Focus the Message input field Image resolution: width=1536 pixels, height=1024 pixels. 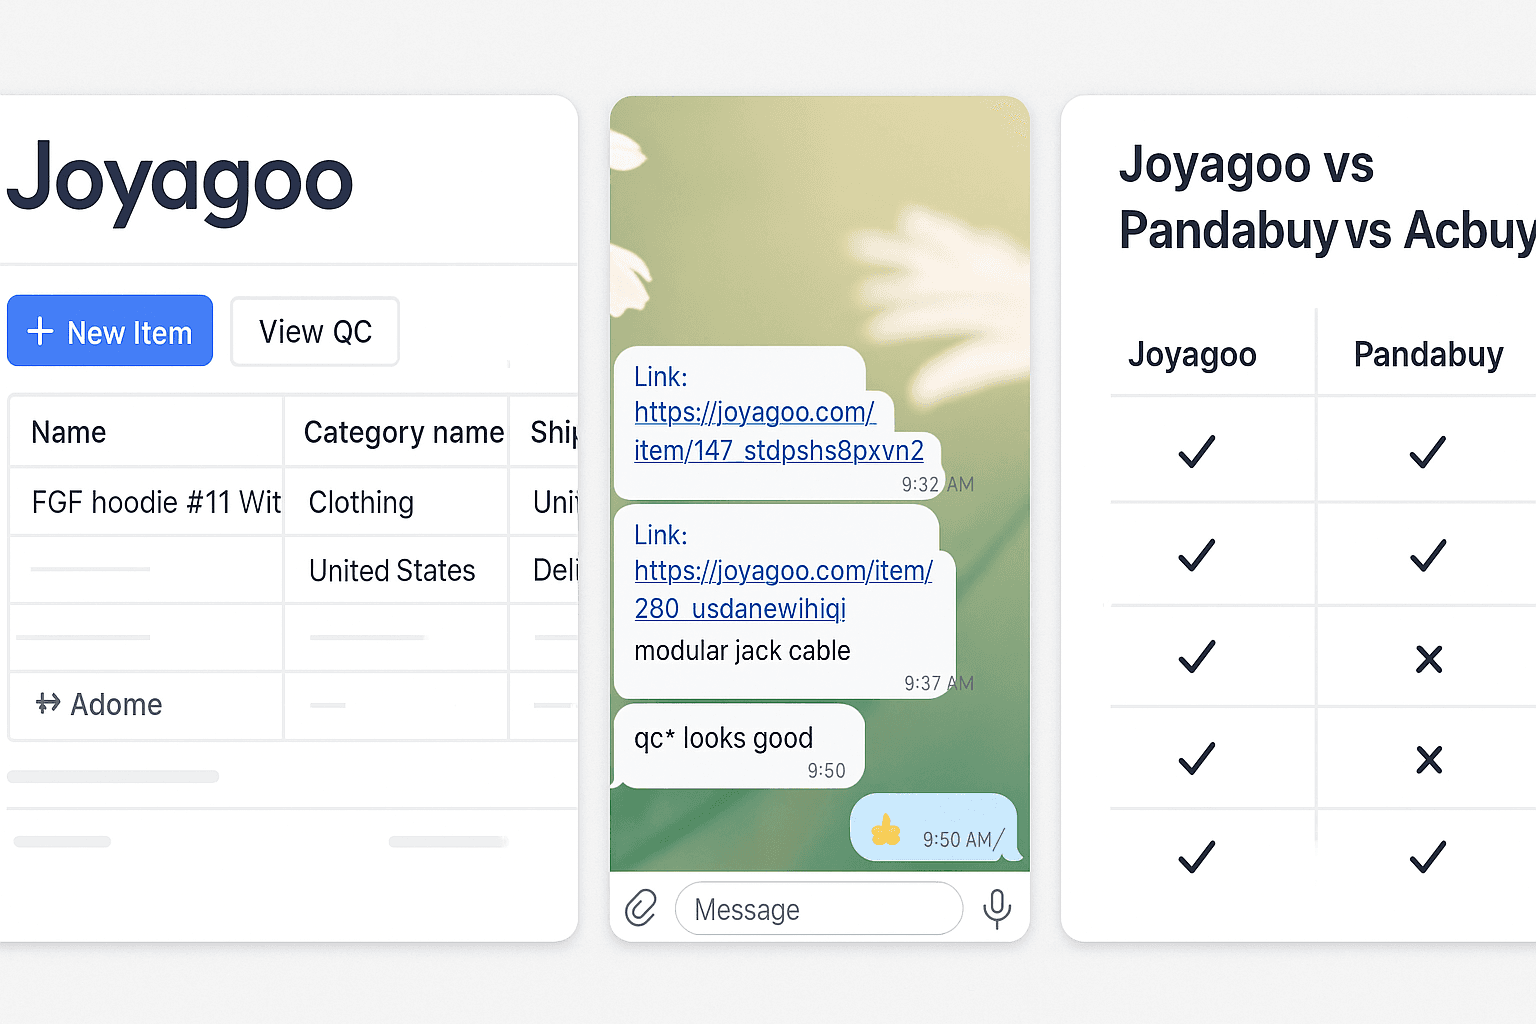[818, 909]
